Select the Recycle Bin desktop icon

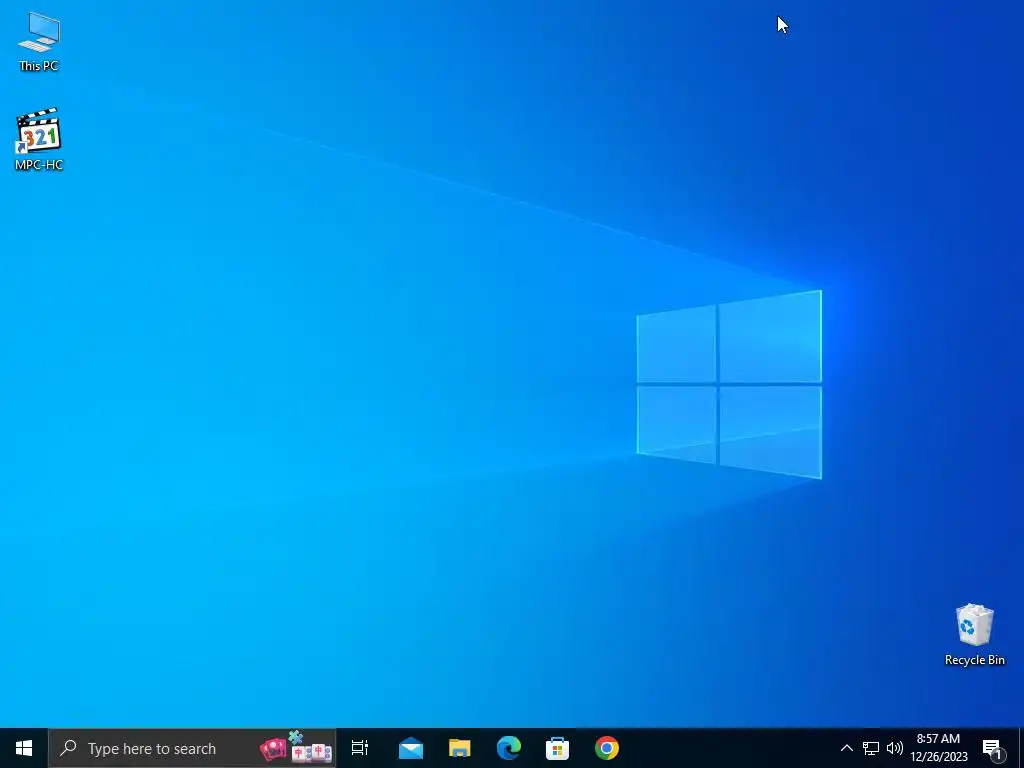974,634
